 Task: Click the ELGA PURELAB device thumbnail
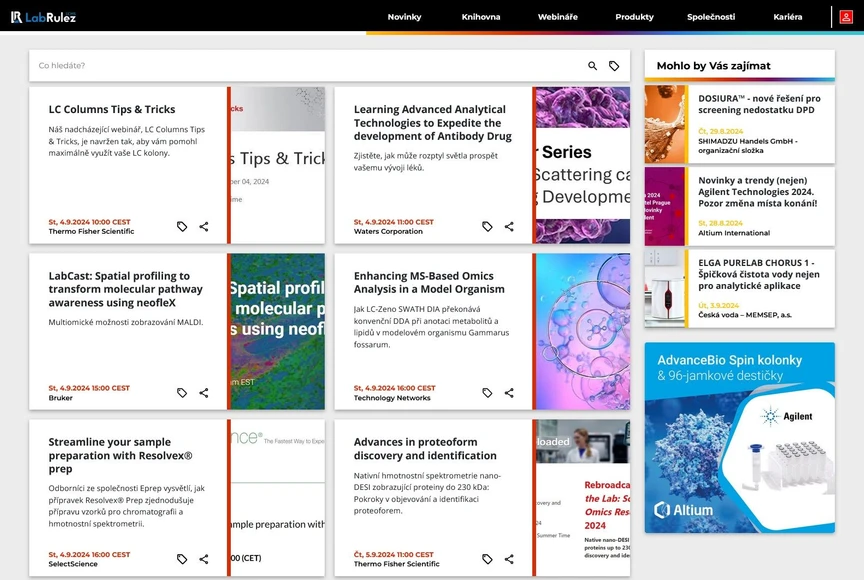(665, 289)
